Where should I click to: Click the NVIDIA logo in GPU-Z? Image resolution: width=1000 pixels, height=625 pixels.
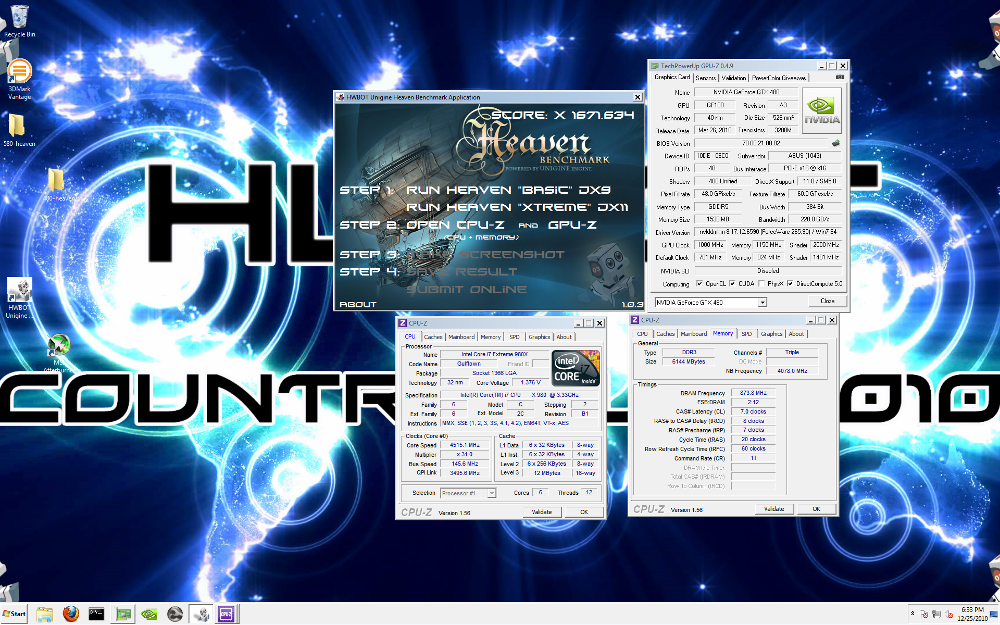pyautogui.click(x=821, y=110)
